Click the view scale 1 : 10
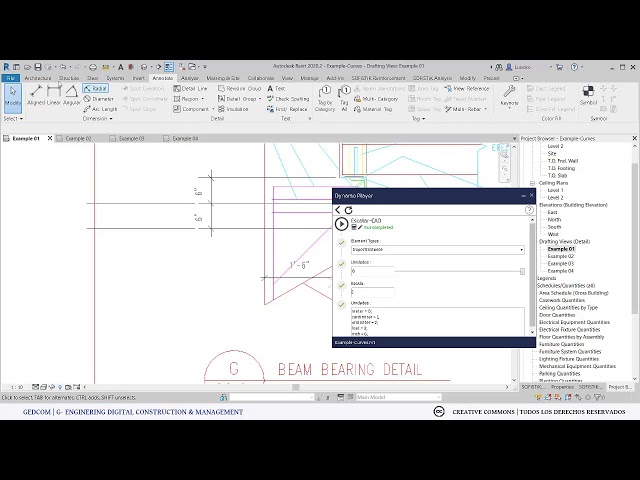Image resolution: width=640 pixels, height=480 pixels. 17,387
